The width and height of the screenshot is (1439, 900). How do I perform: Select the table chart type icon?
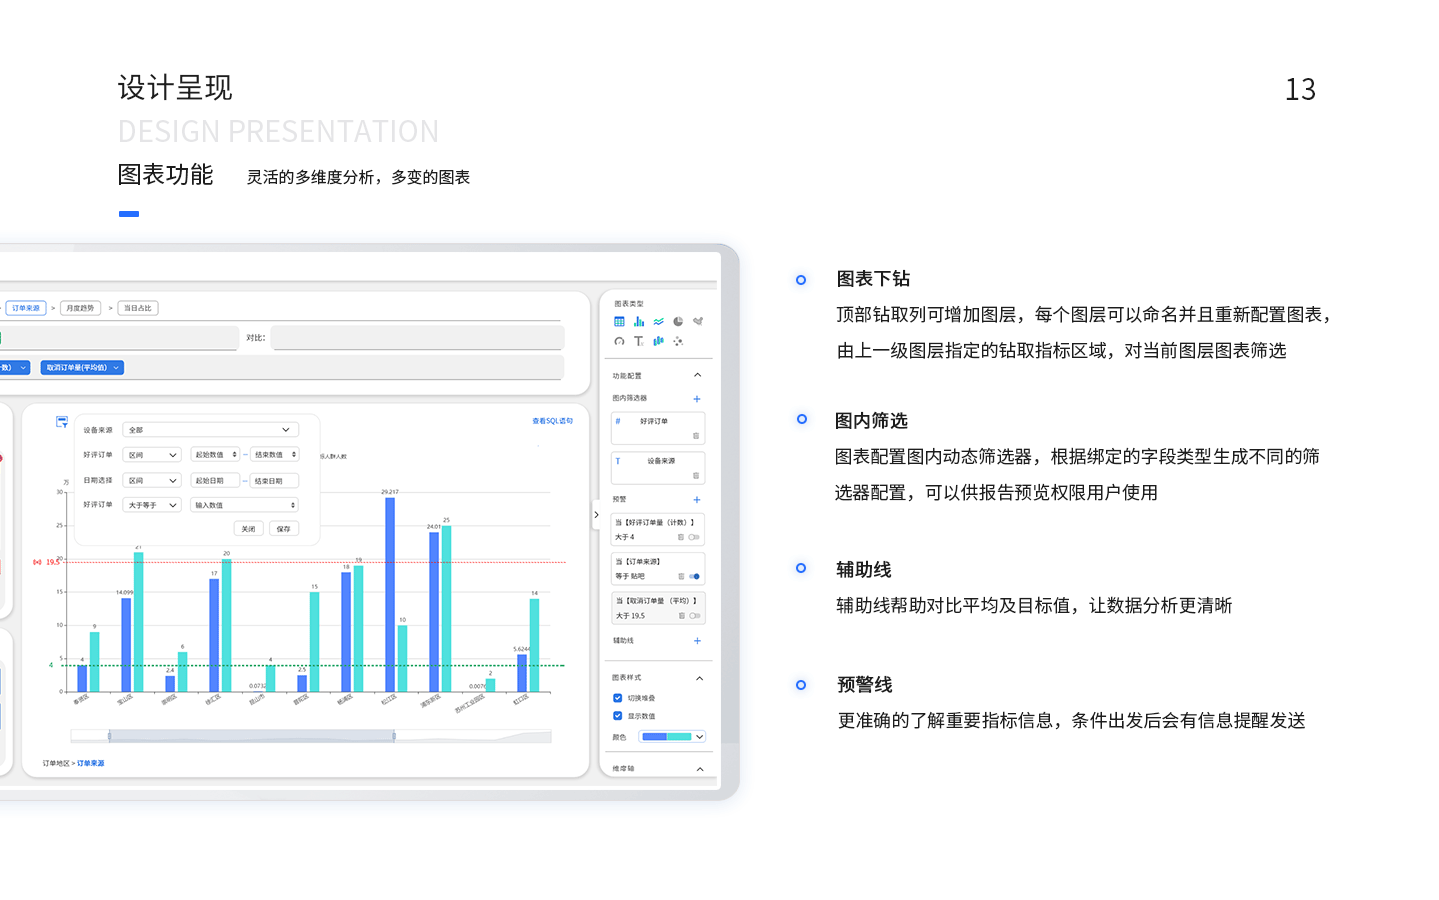619,322
